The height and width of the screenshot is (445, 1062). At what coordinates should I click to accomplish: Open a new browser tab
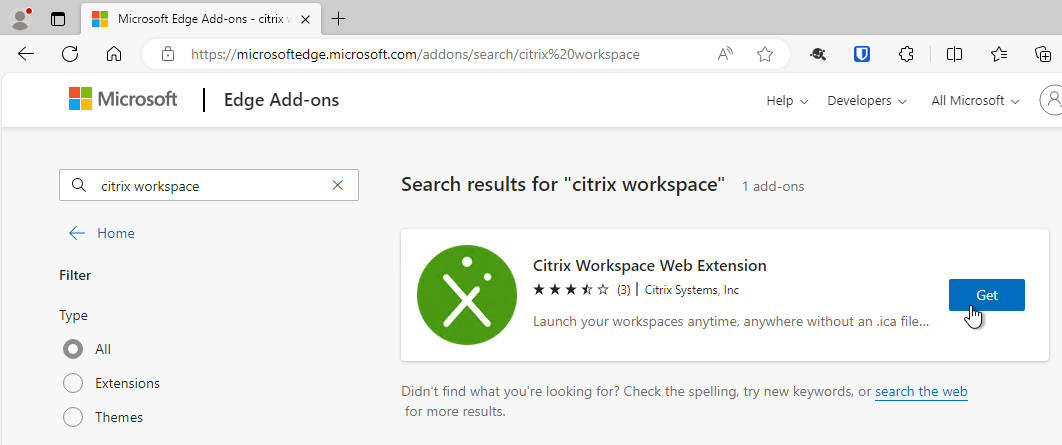[x=338, y=19]
